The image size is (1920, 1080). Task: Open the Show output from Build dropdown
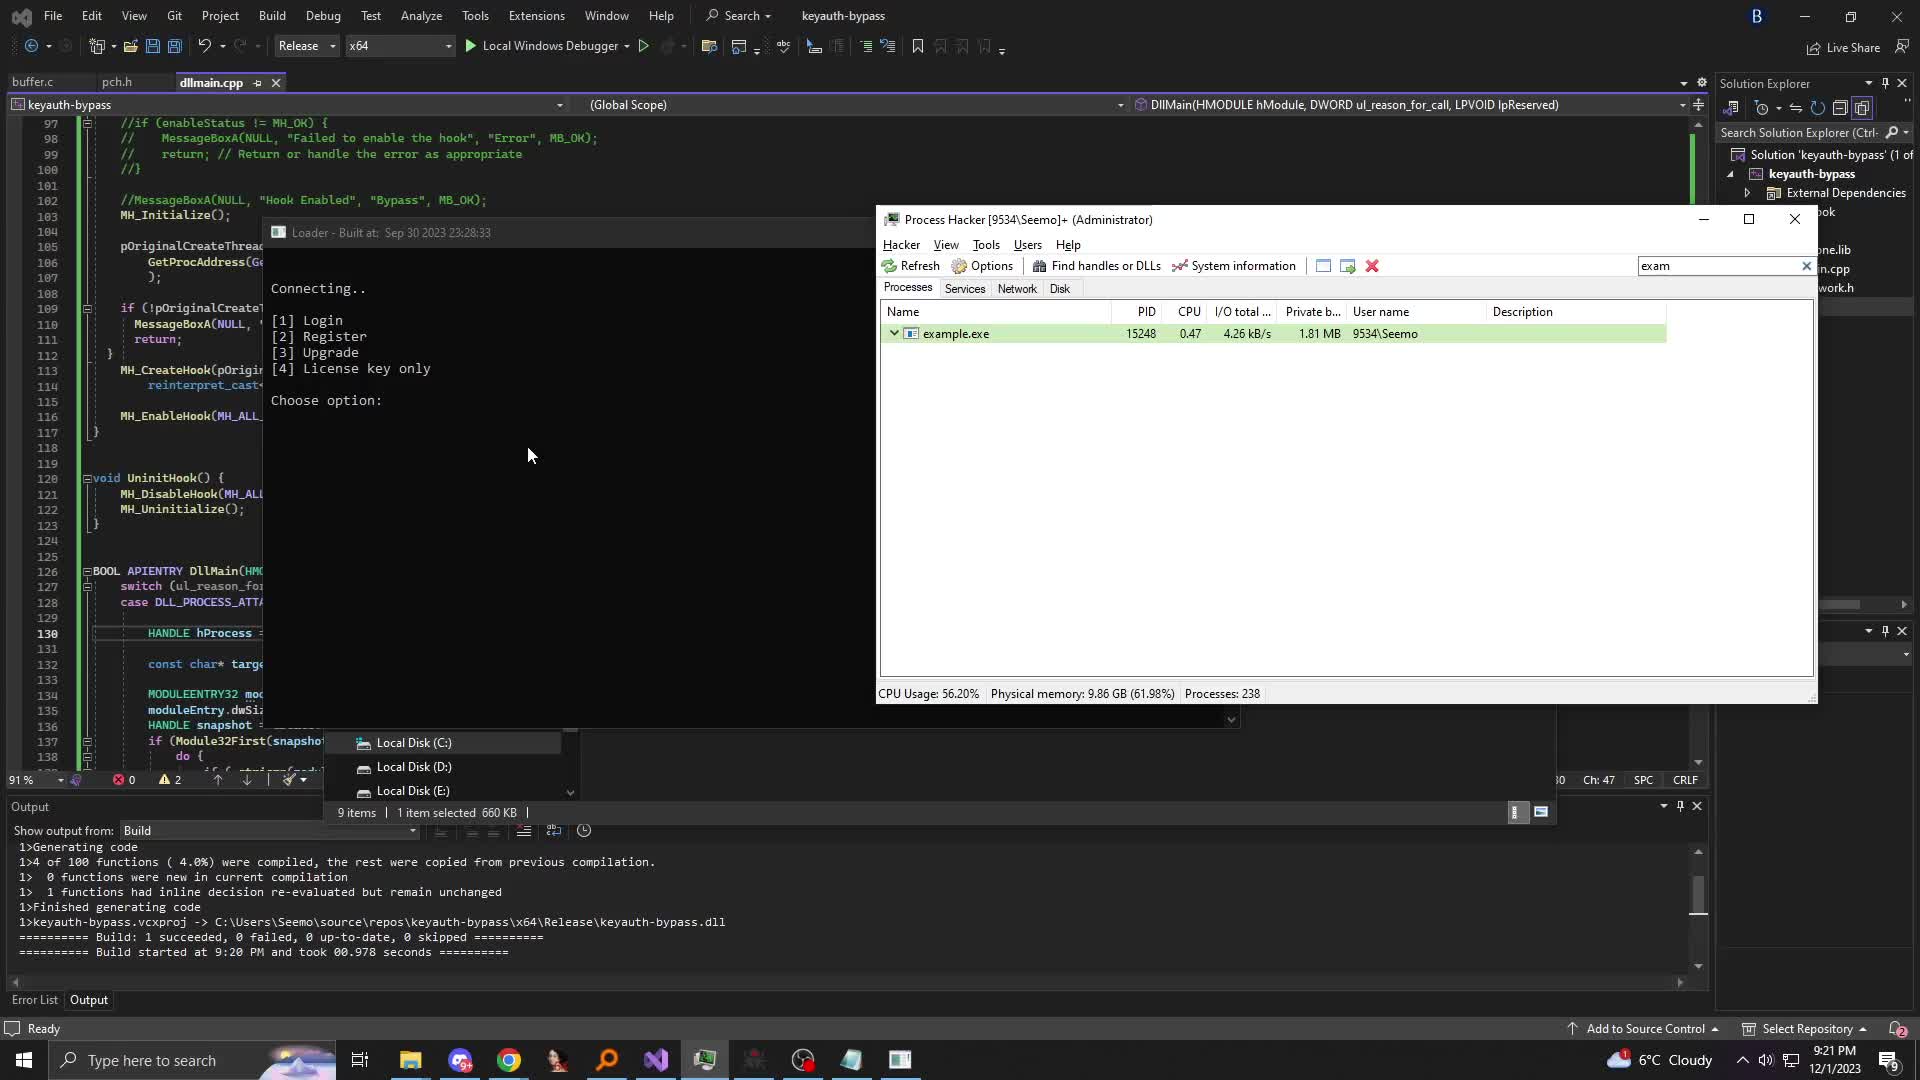(x=269, y=831)
